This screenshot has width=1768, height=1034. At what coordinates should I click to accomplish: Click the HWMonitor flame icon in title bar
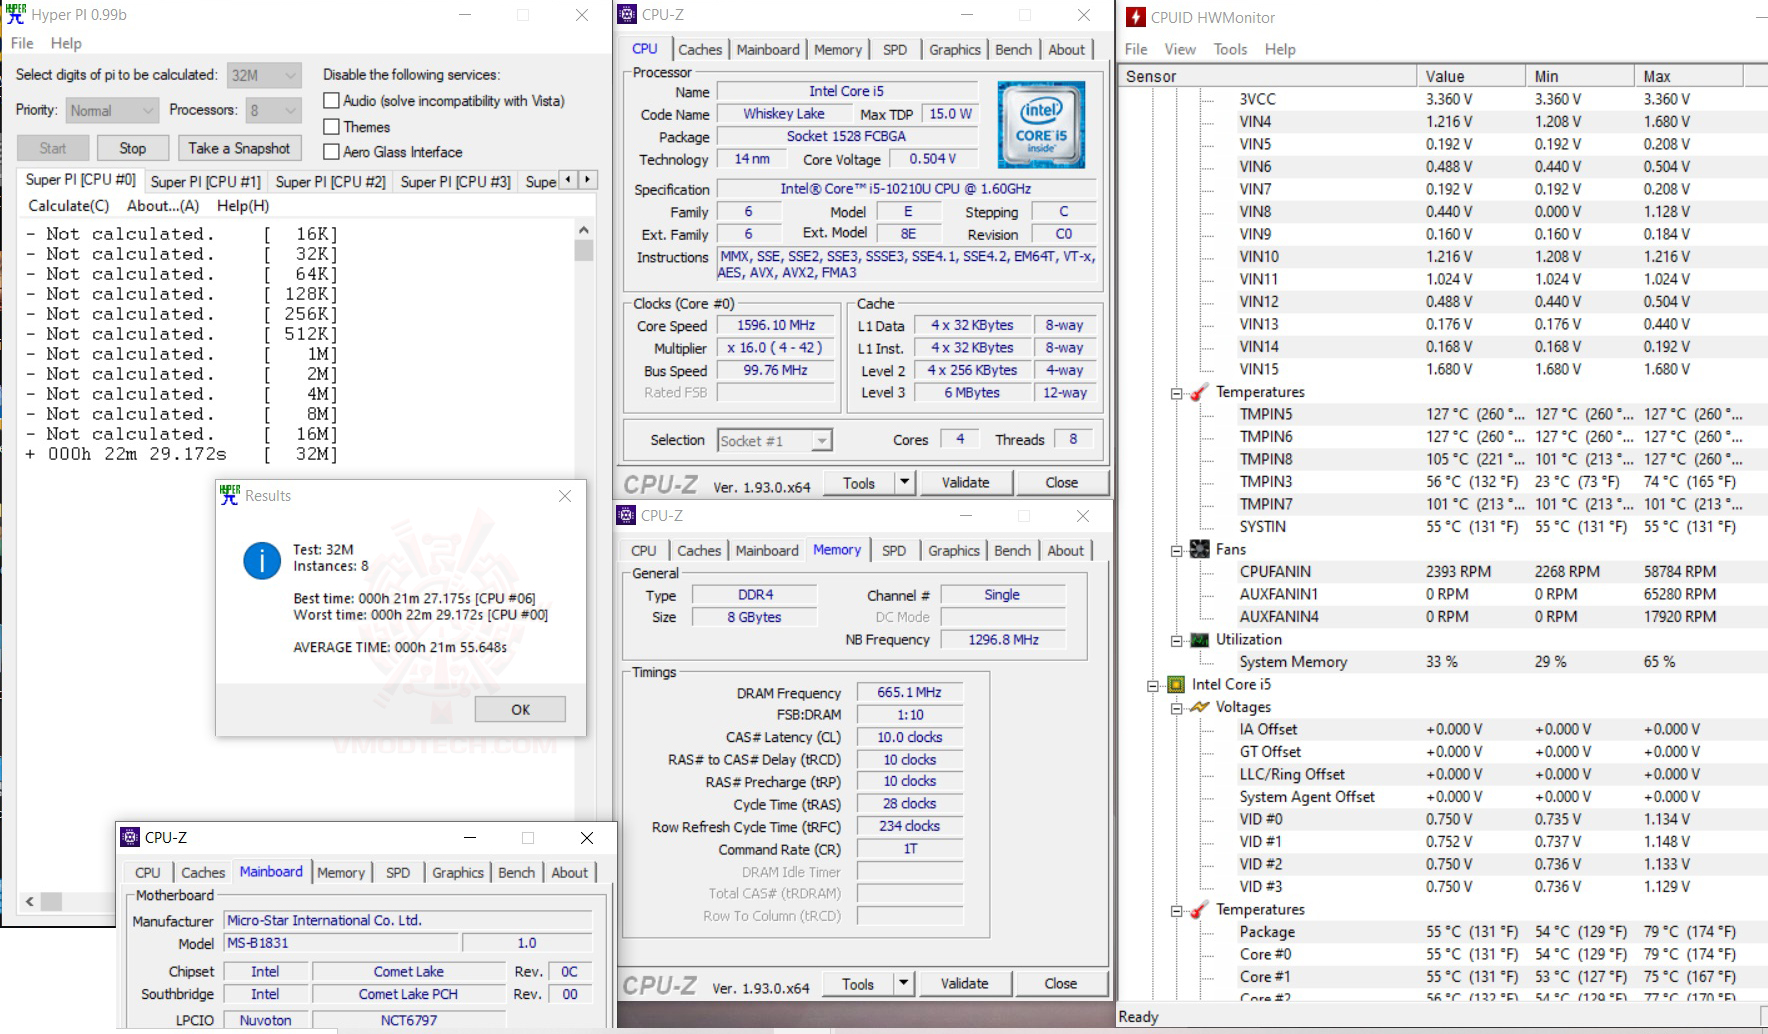[x=1137, y=16]
